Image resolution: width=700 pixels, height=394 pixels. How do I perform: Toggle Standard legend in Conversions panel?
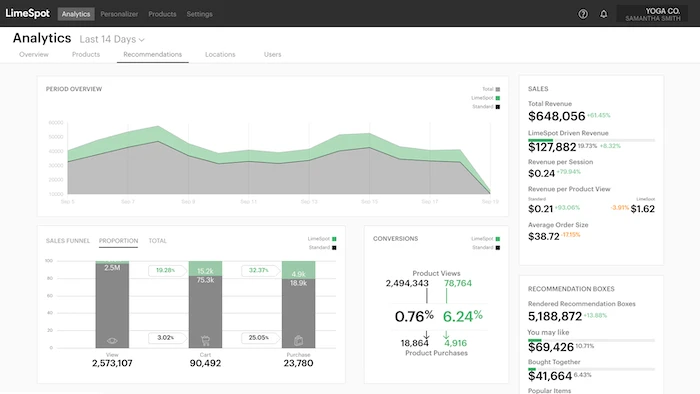click(x=486, y=247)
